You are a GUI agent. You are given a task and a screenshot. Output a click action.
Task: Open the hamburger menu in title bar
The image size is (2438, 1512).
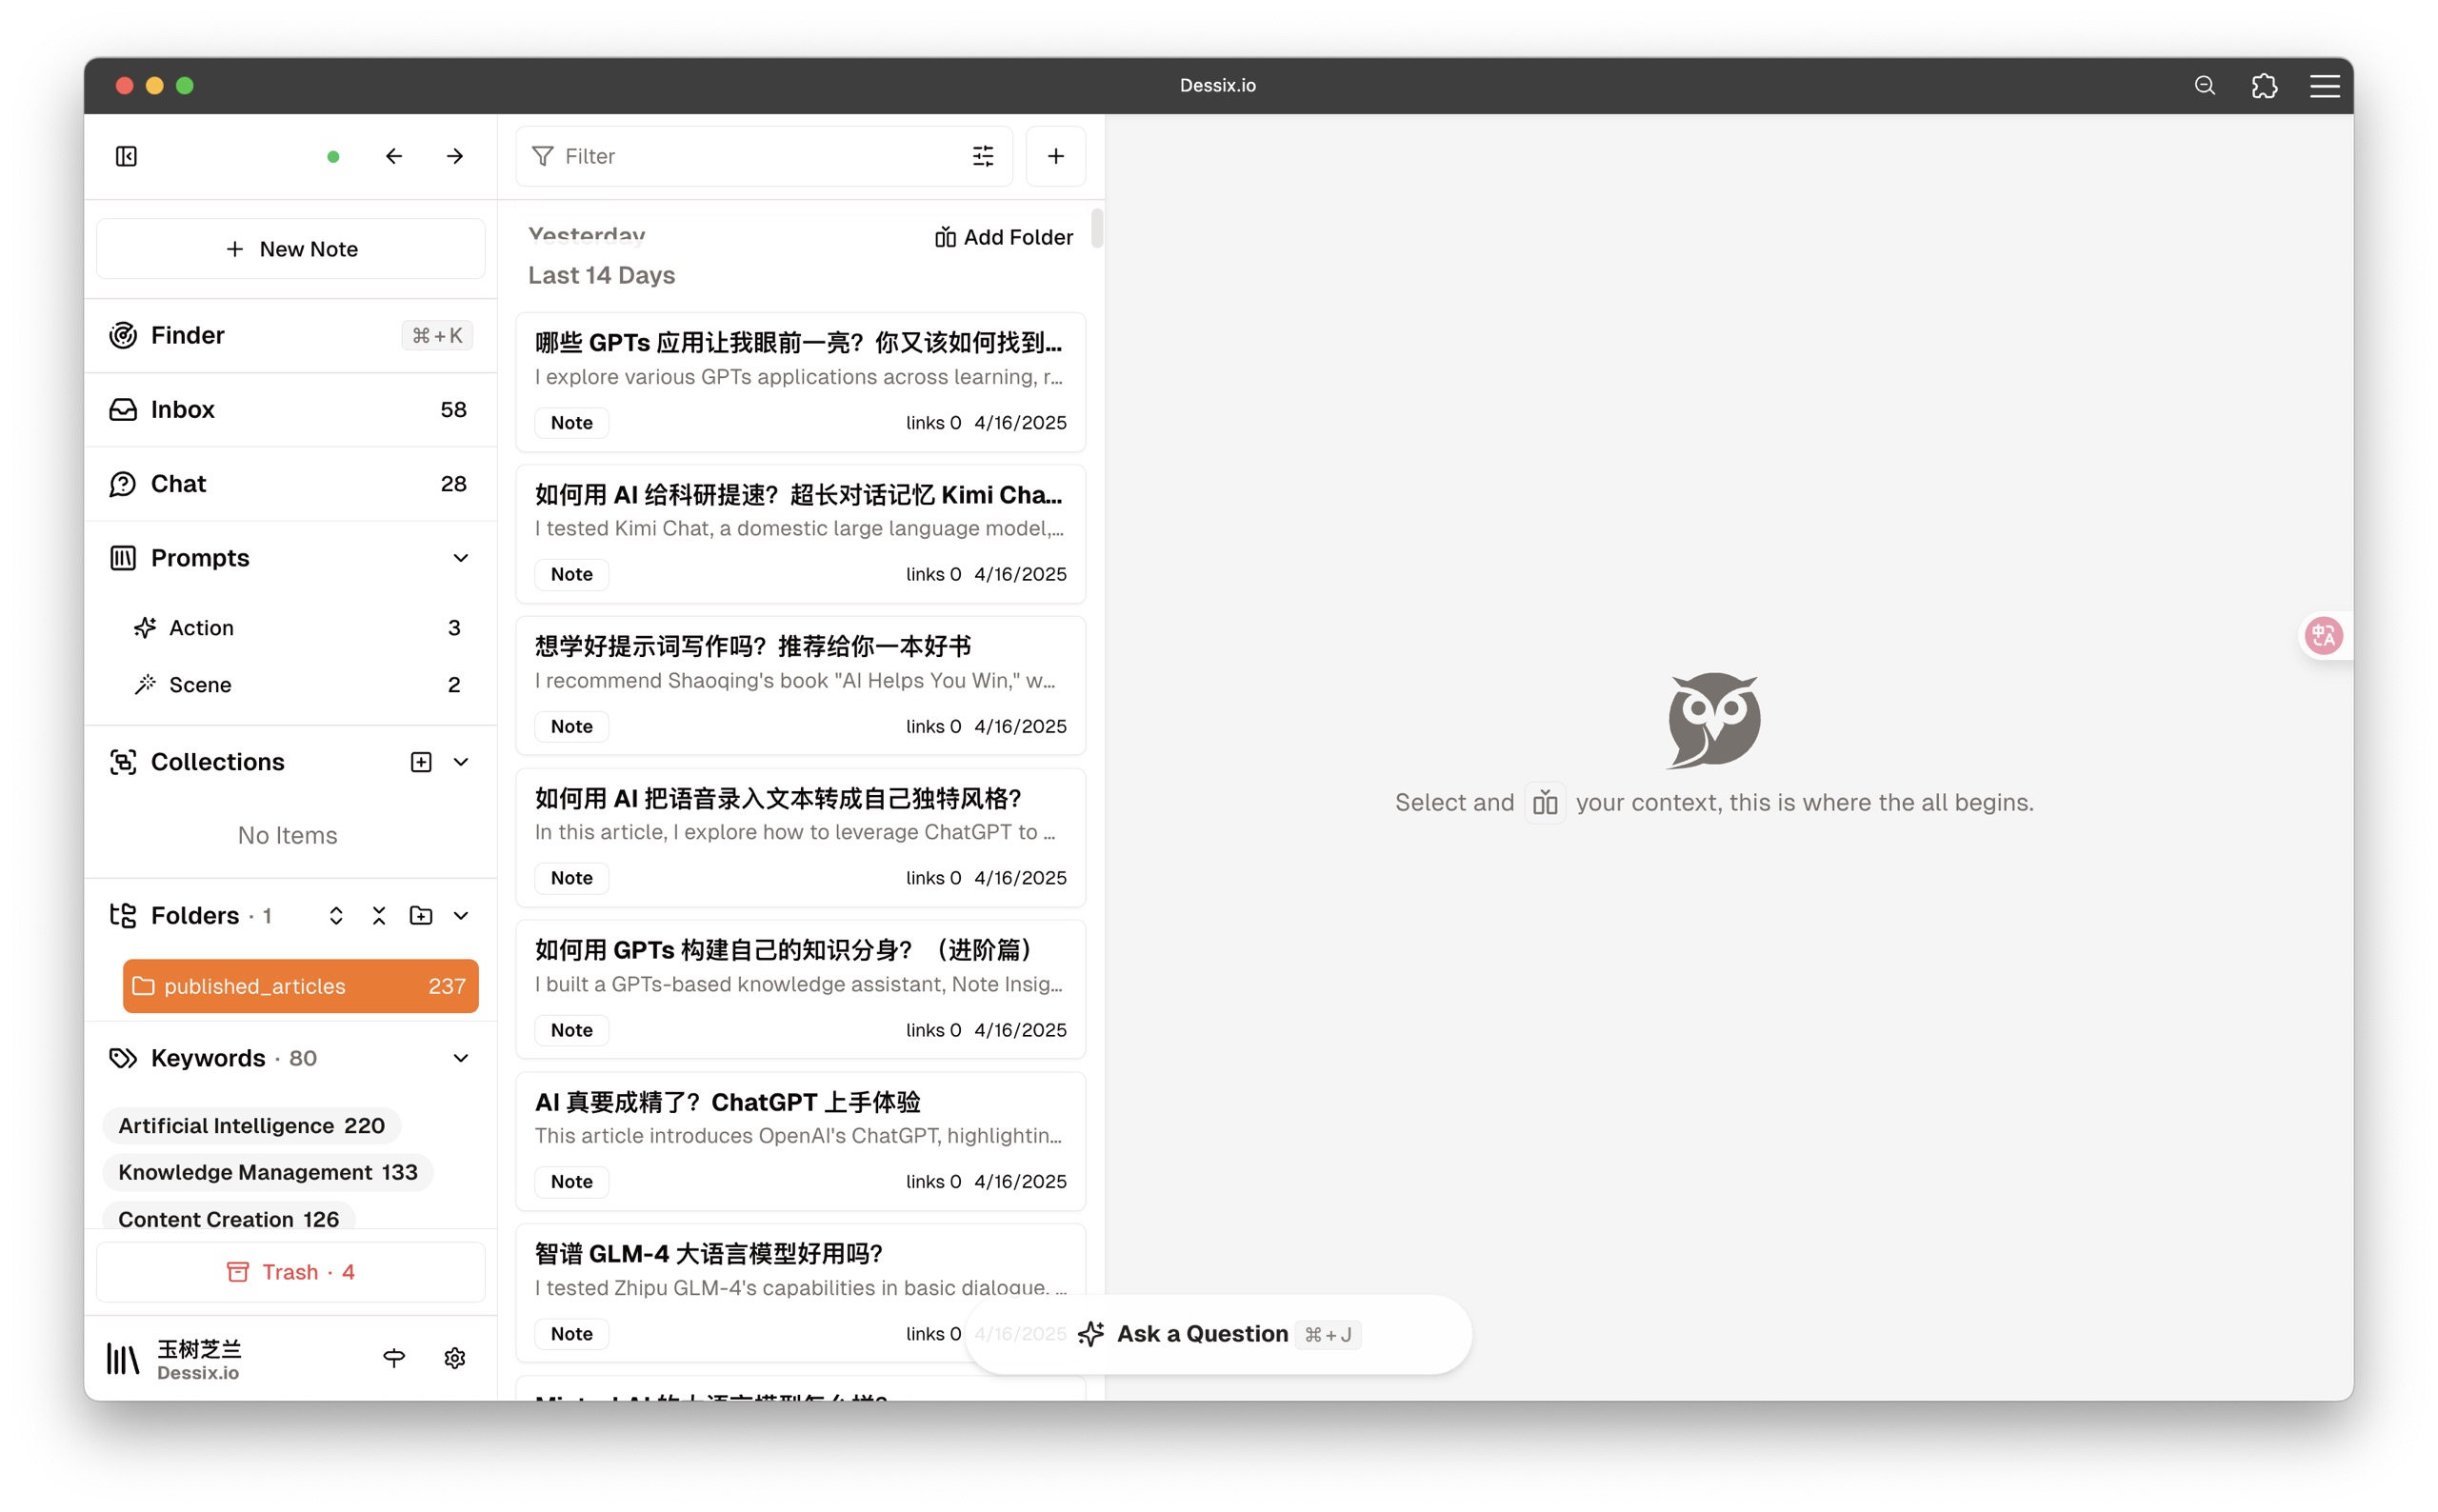click(2324, 86)
